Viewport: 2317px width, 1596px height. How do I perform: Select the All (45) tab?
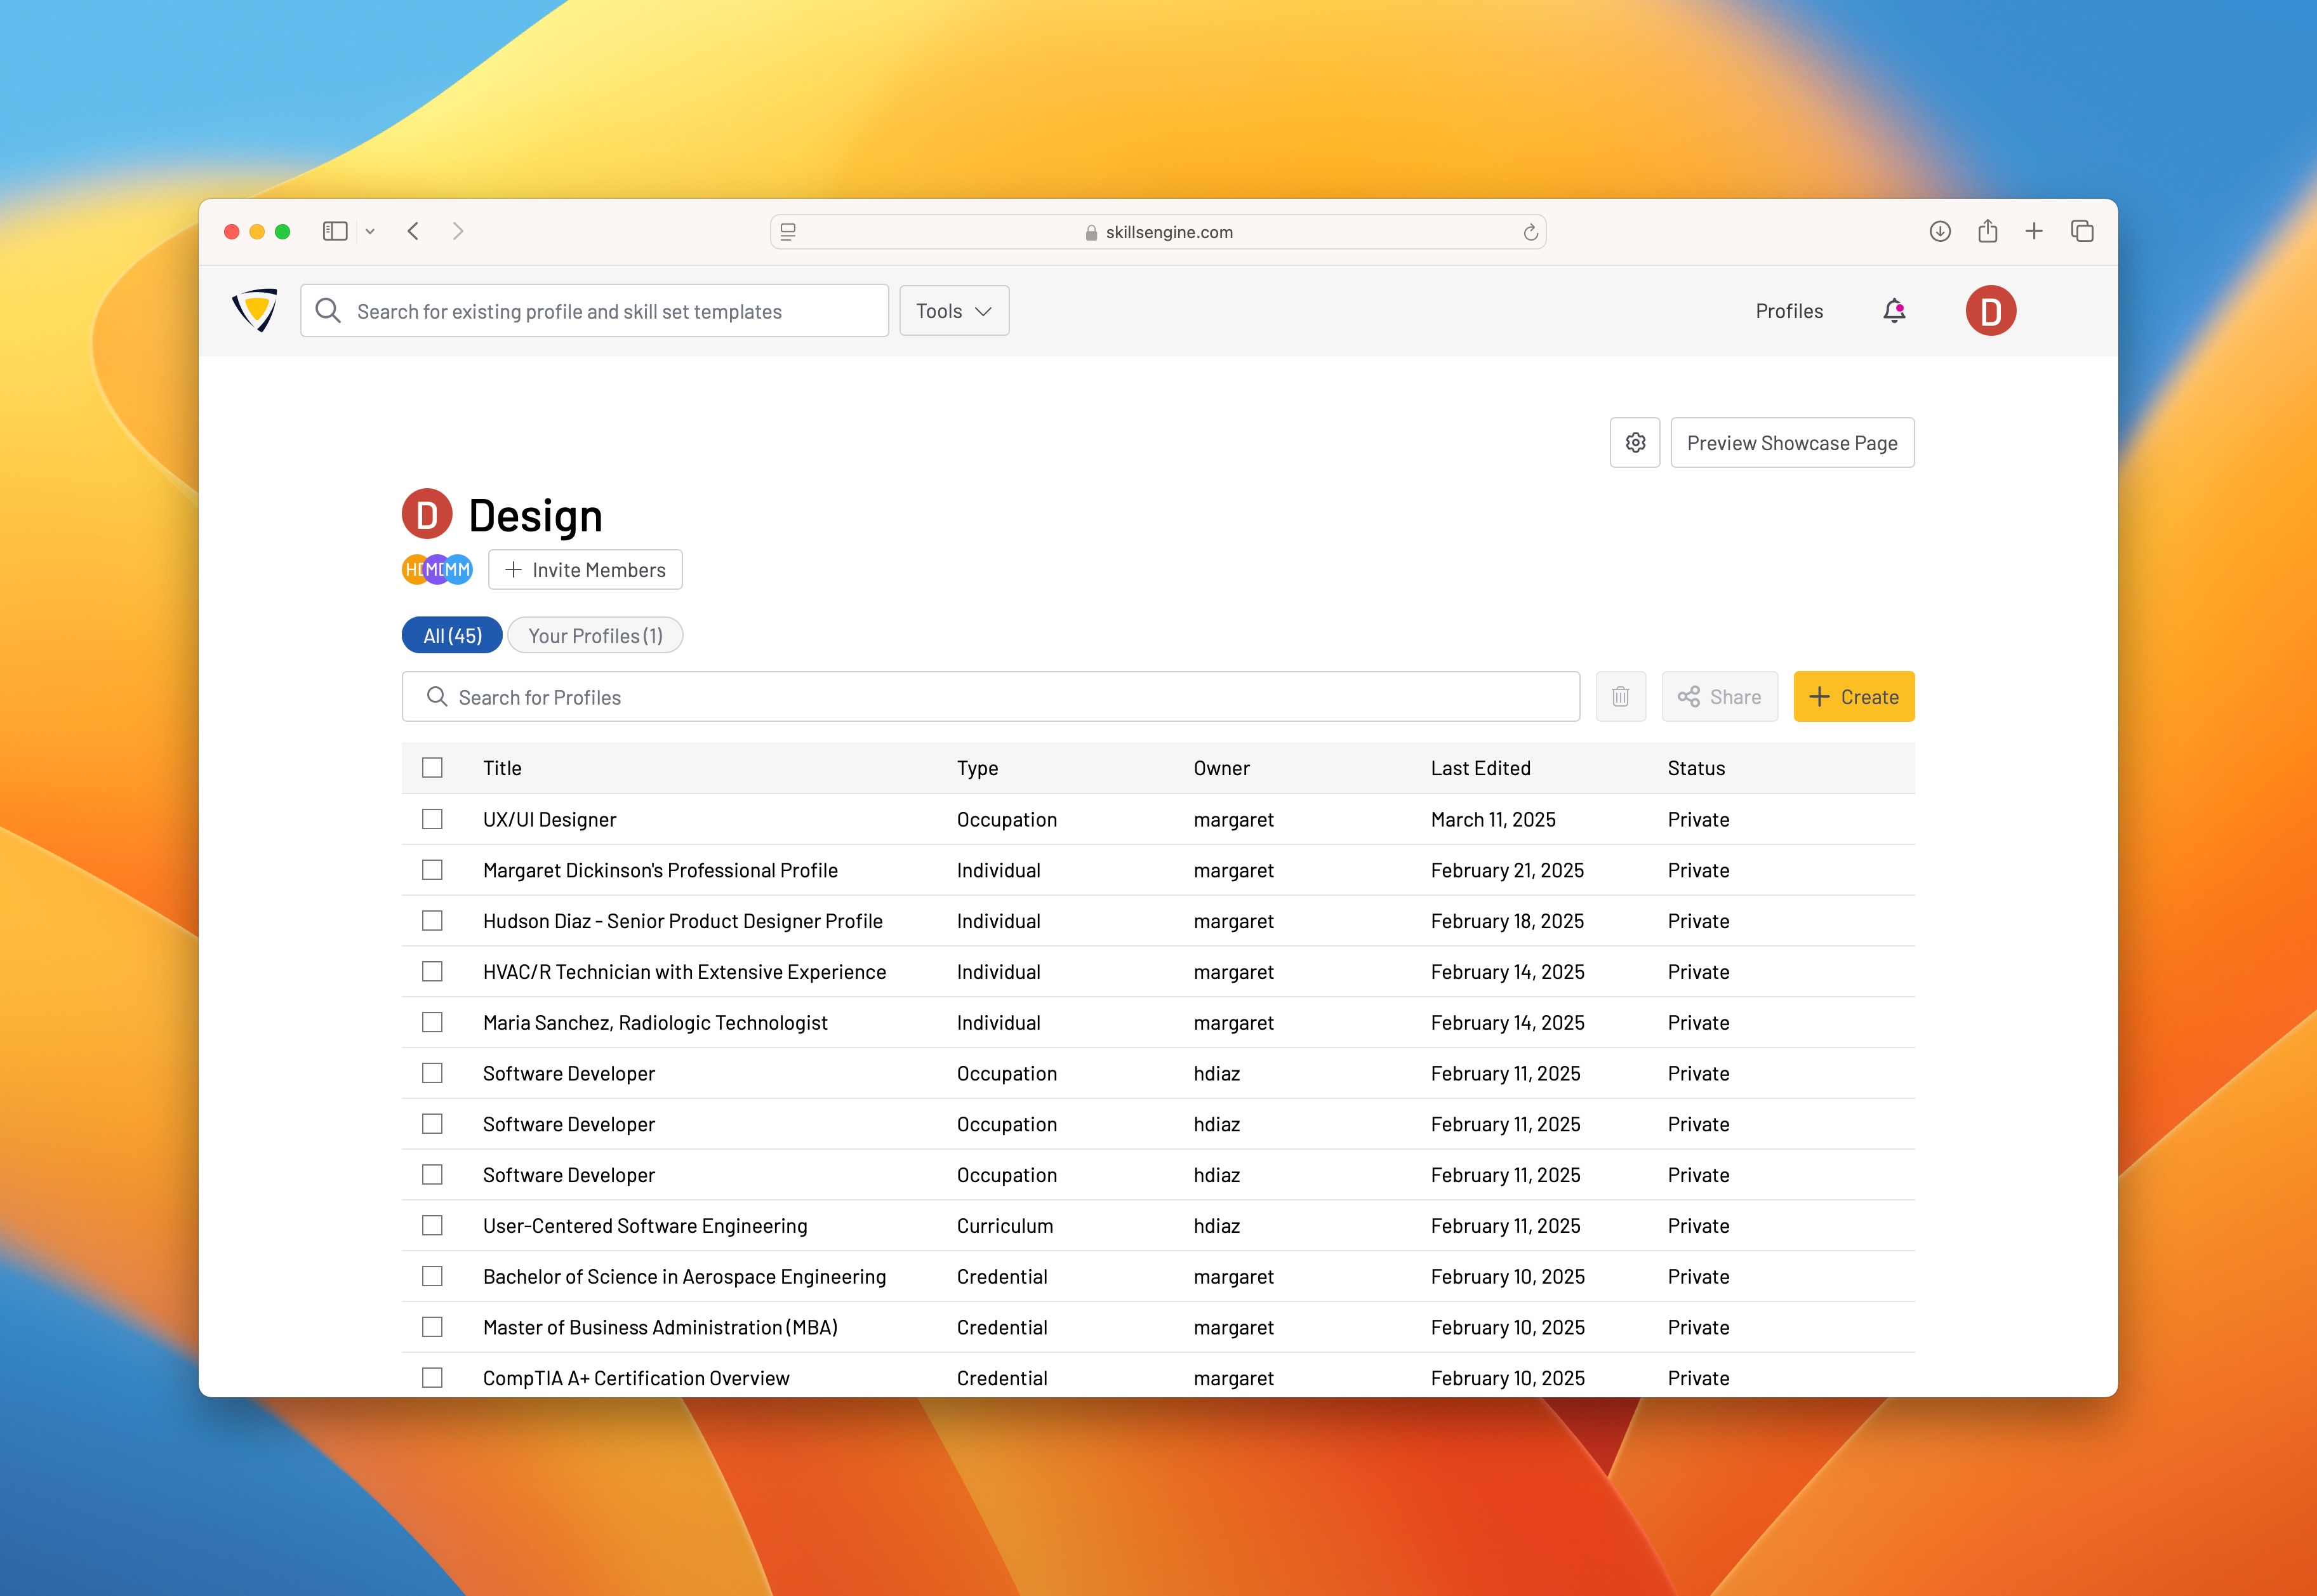[452, 636]
